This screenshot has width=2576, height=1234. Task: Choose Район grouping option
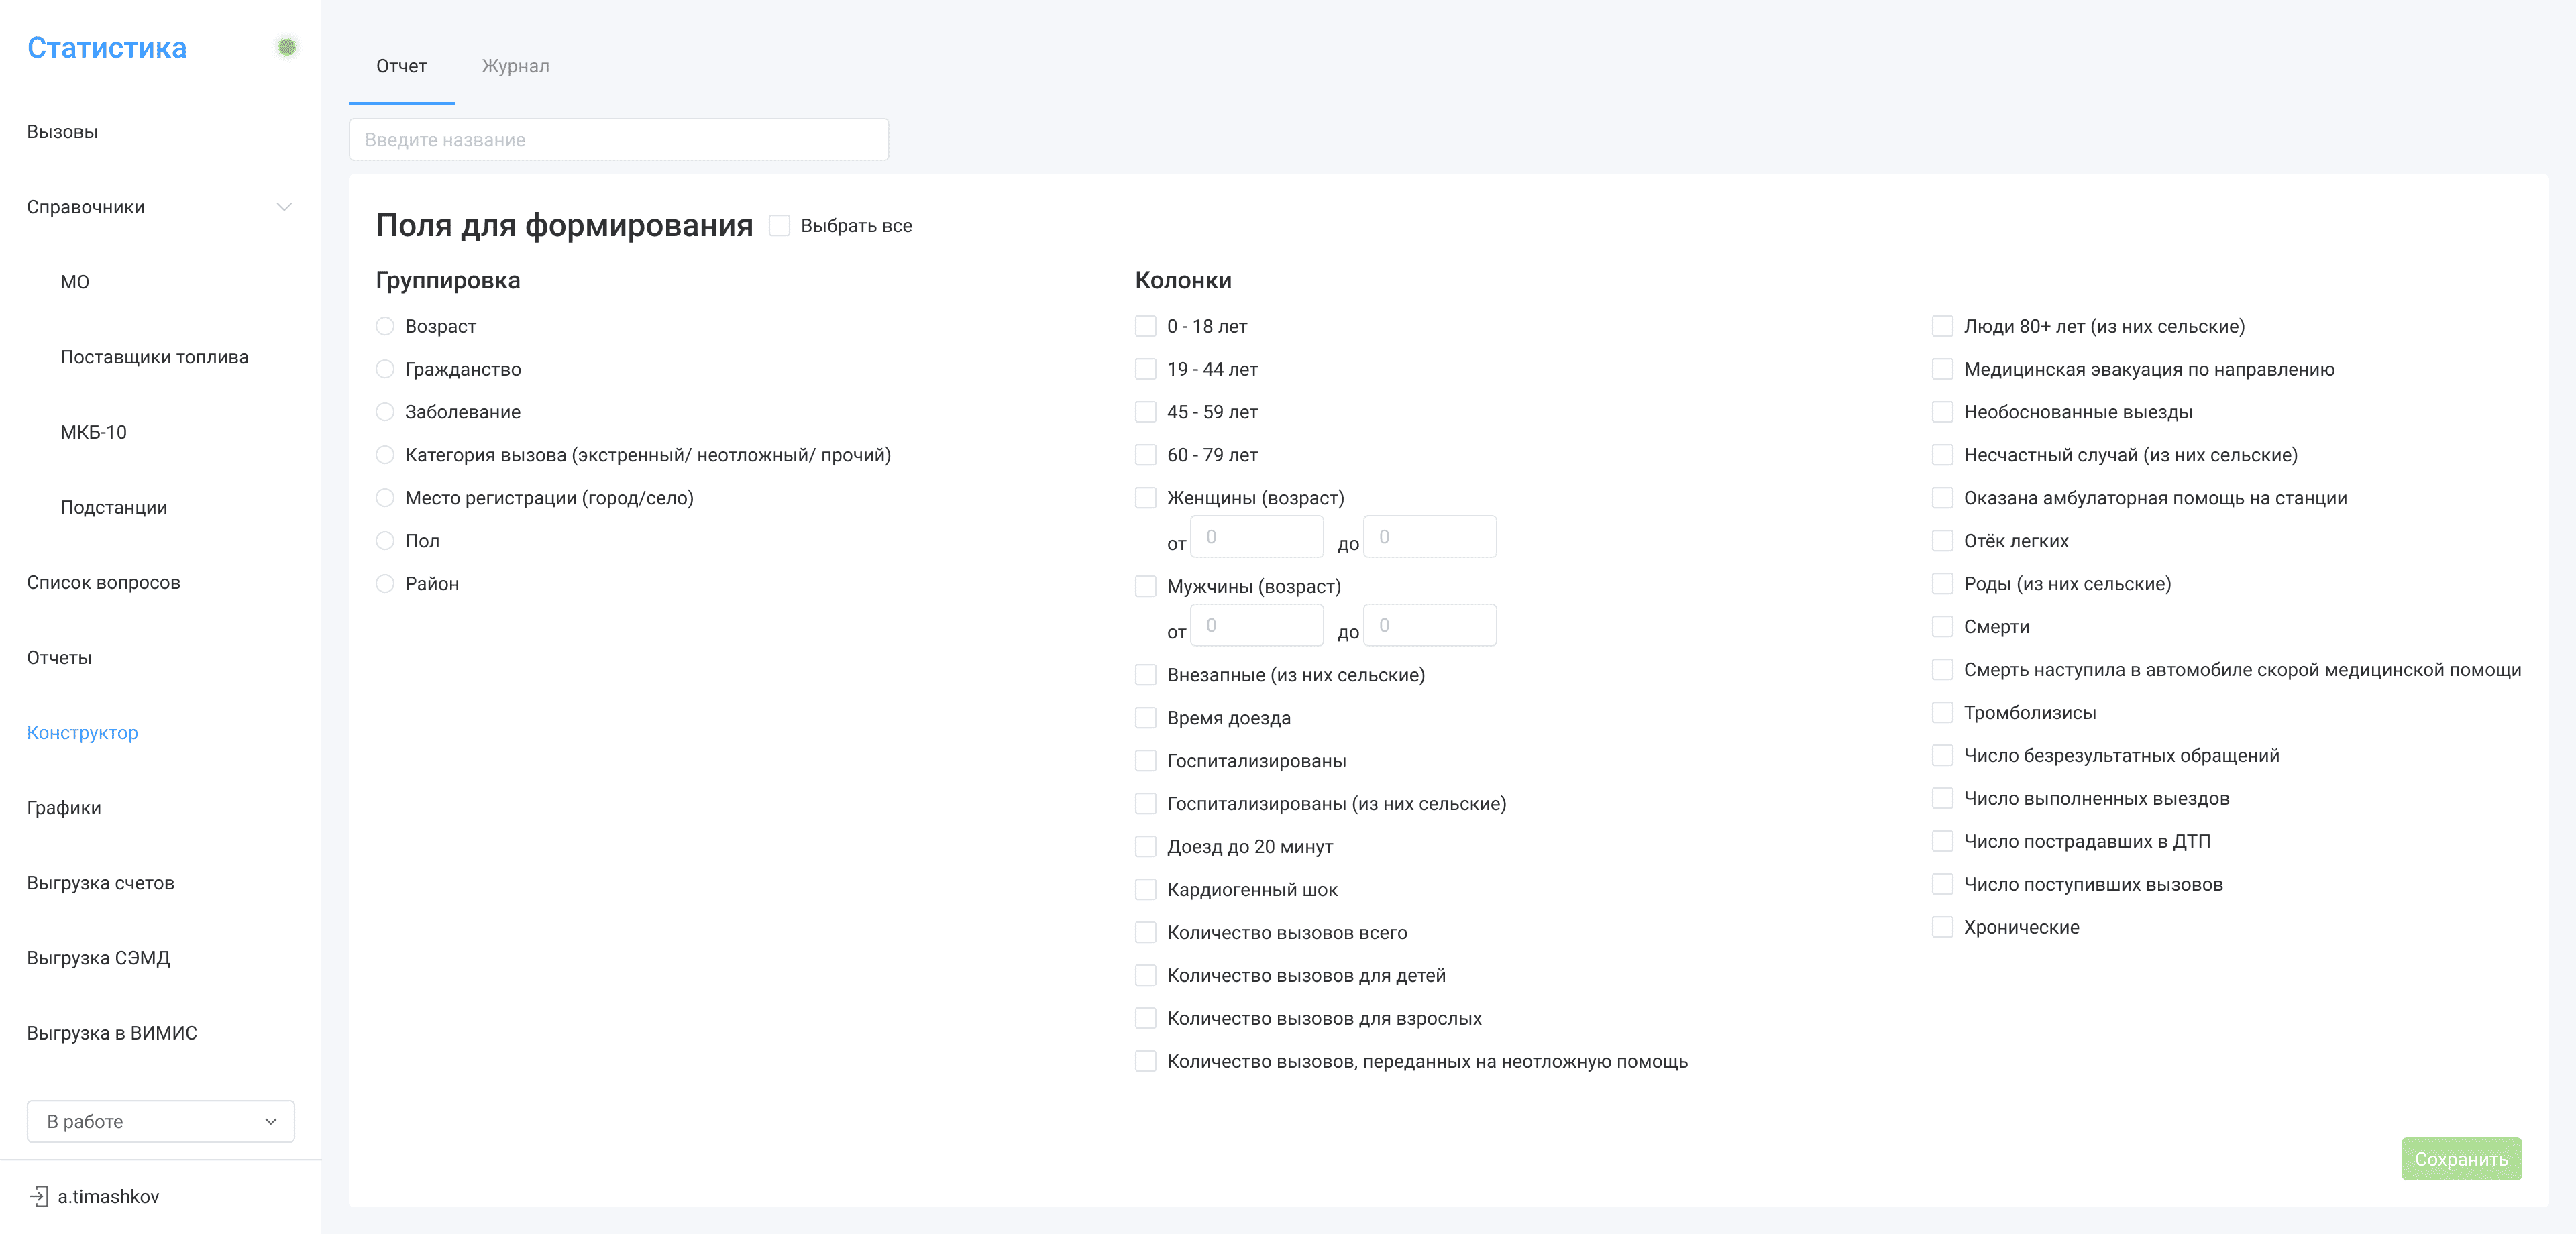pos(385,584)
